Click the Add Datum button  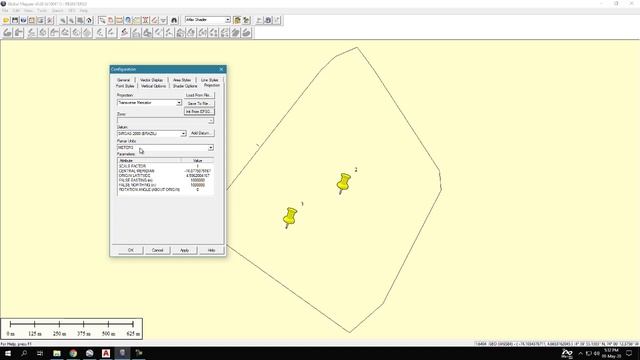click(201, 133)
